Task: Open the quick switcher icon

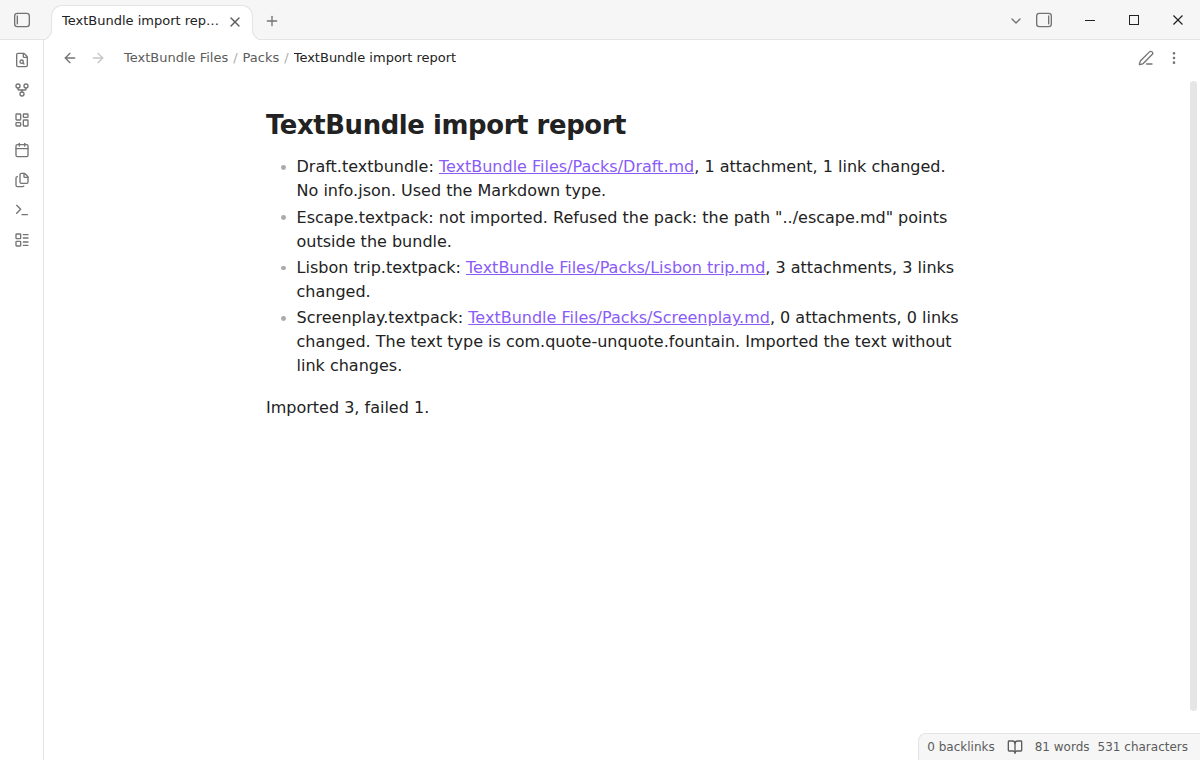Action: click(22, 60)
